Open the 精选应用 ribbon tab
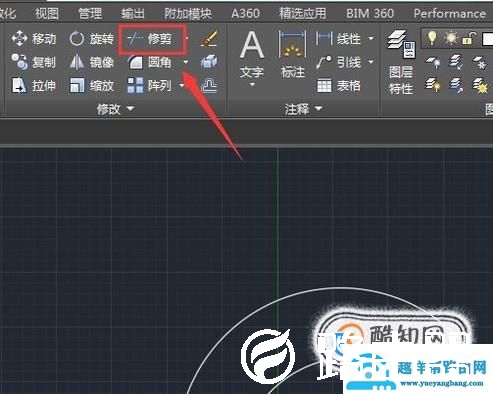This screenshot has width=493, height=394. 303,13
